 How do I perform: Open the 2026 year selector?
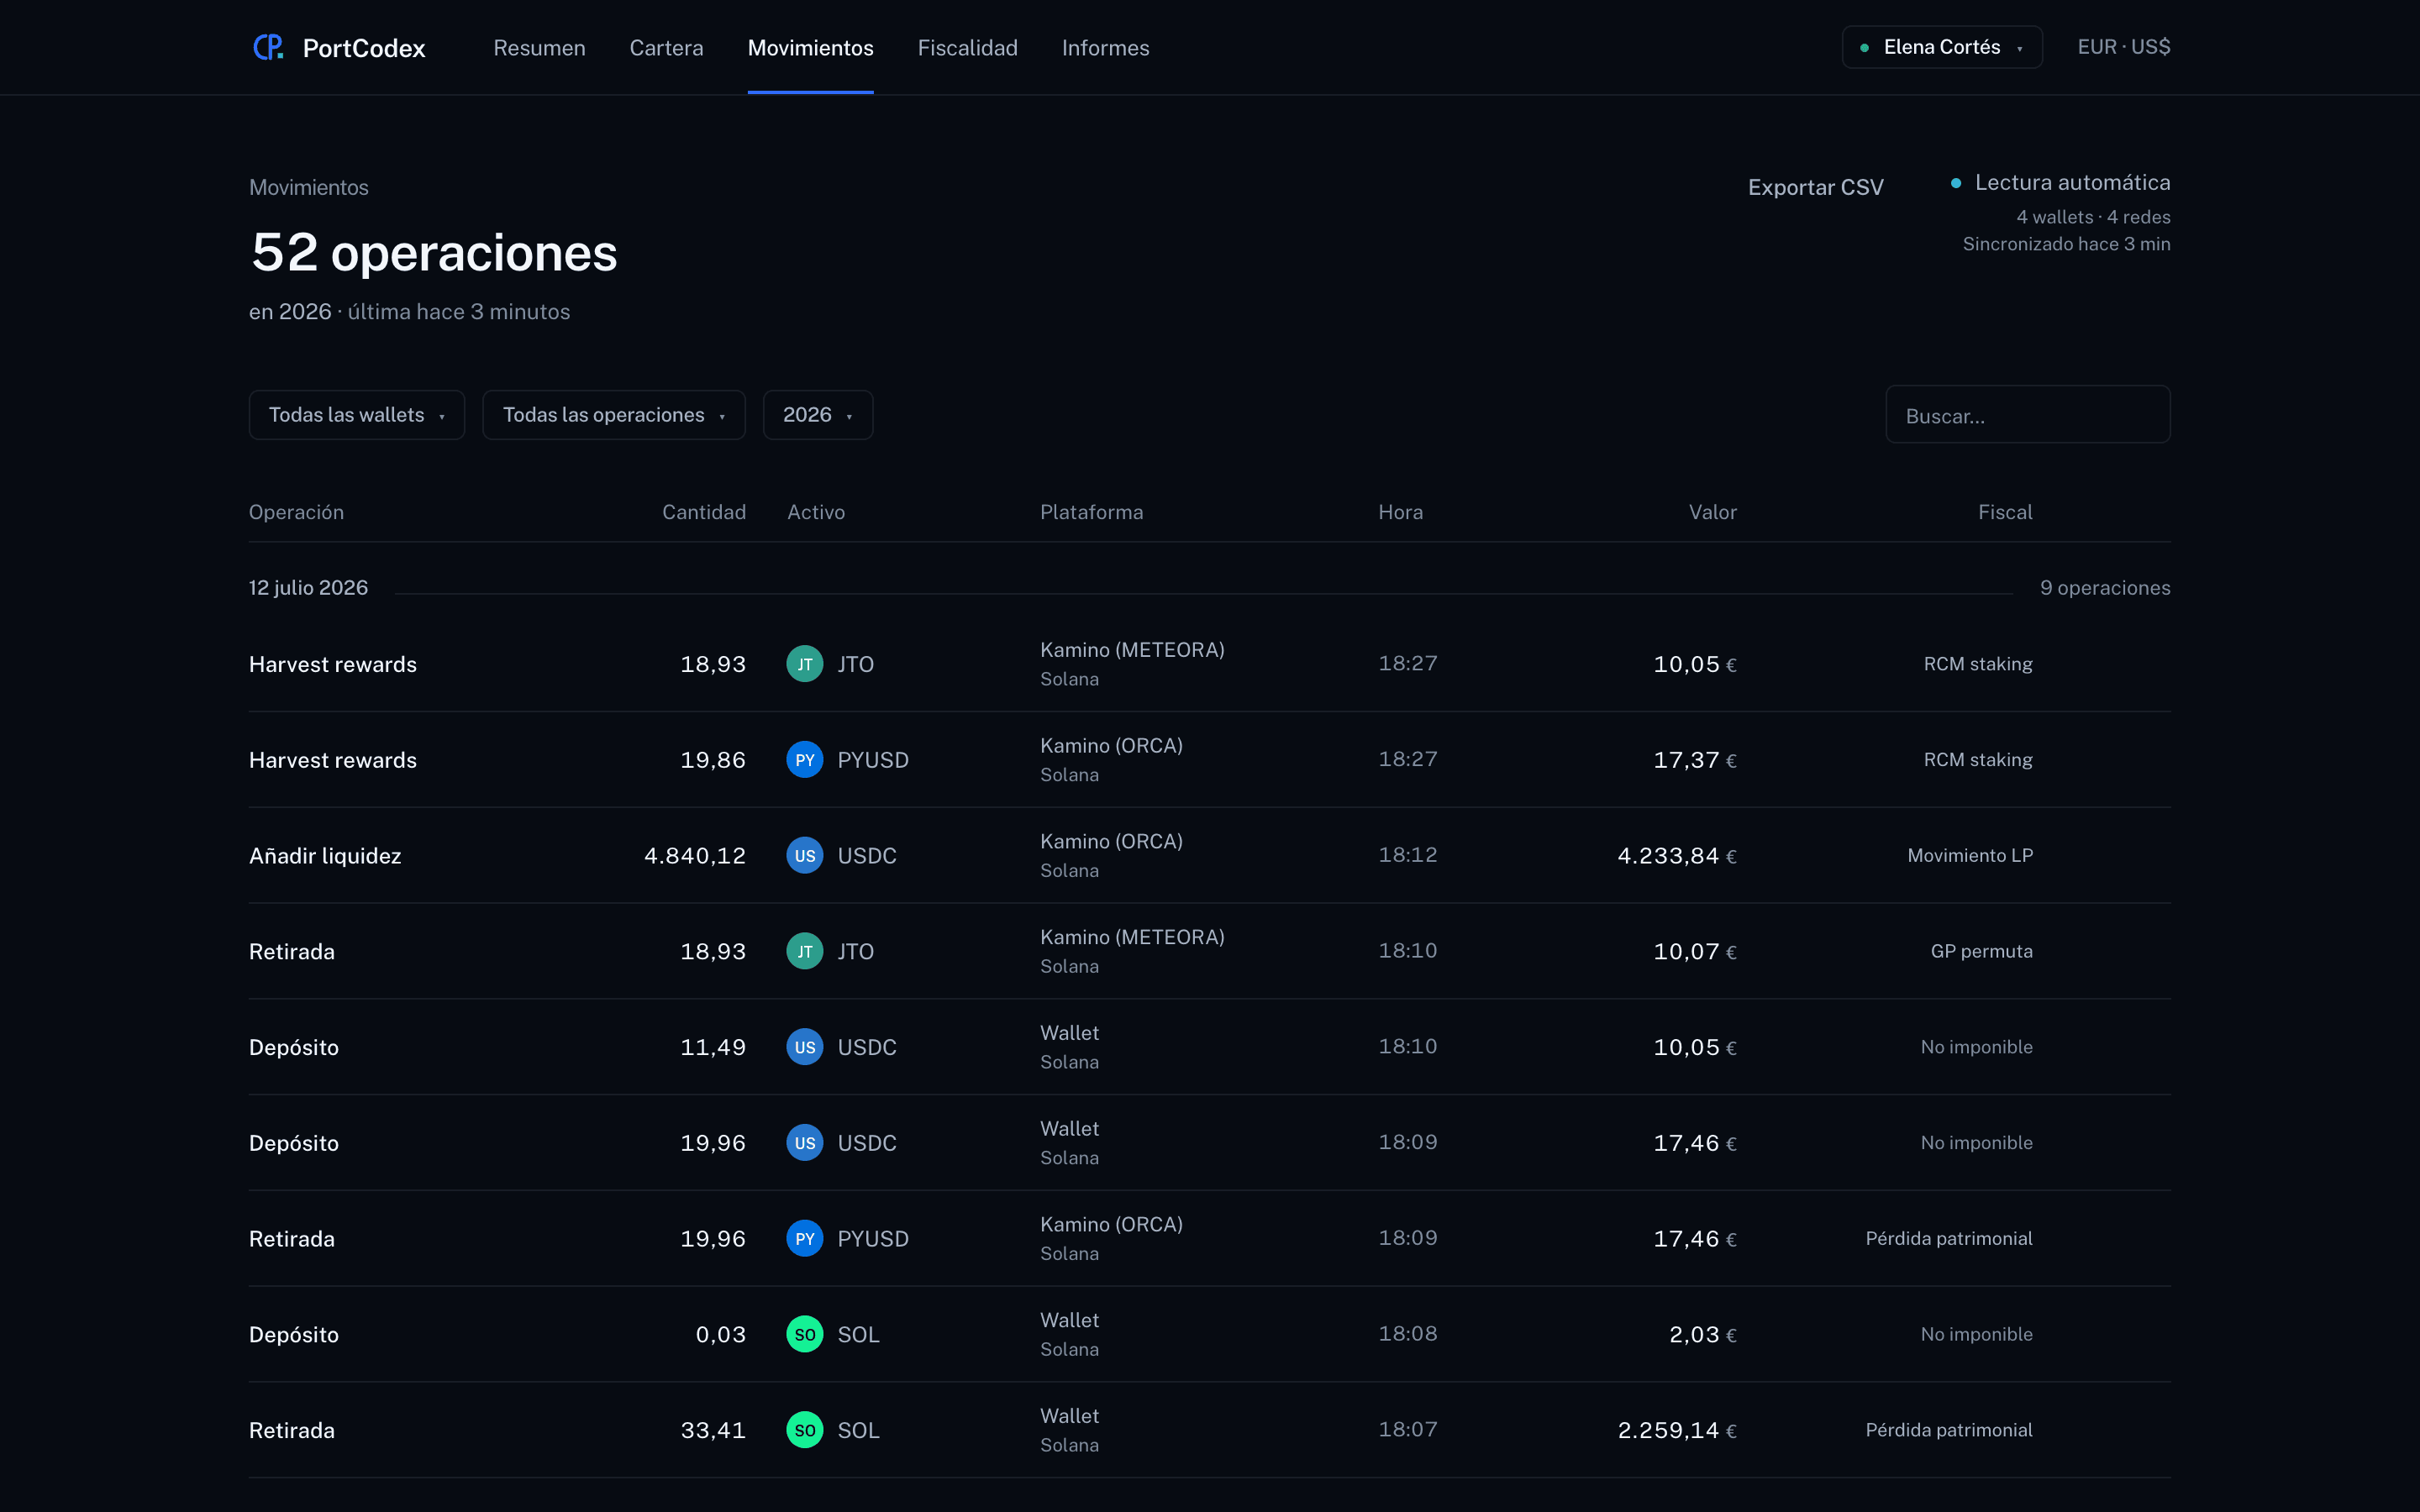point(818,415)
